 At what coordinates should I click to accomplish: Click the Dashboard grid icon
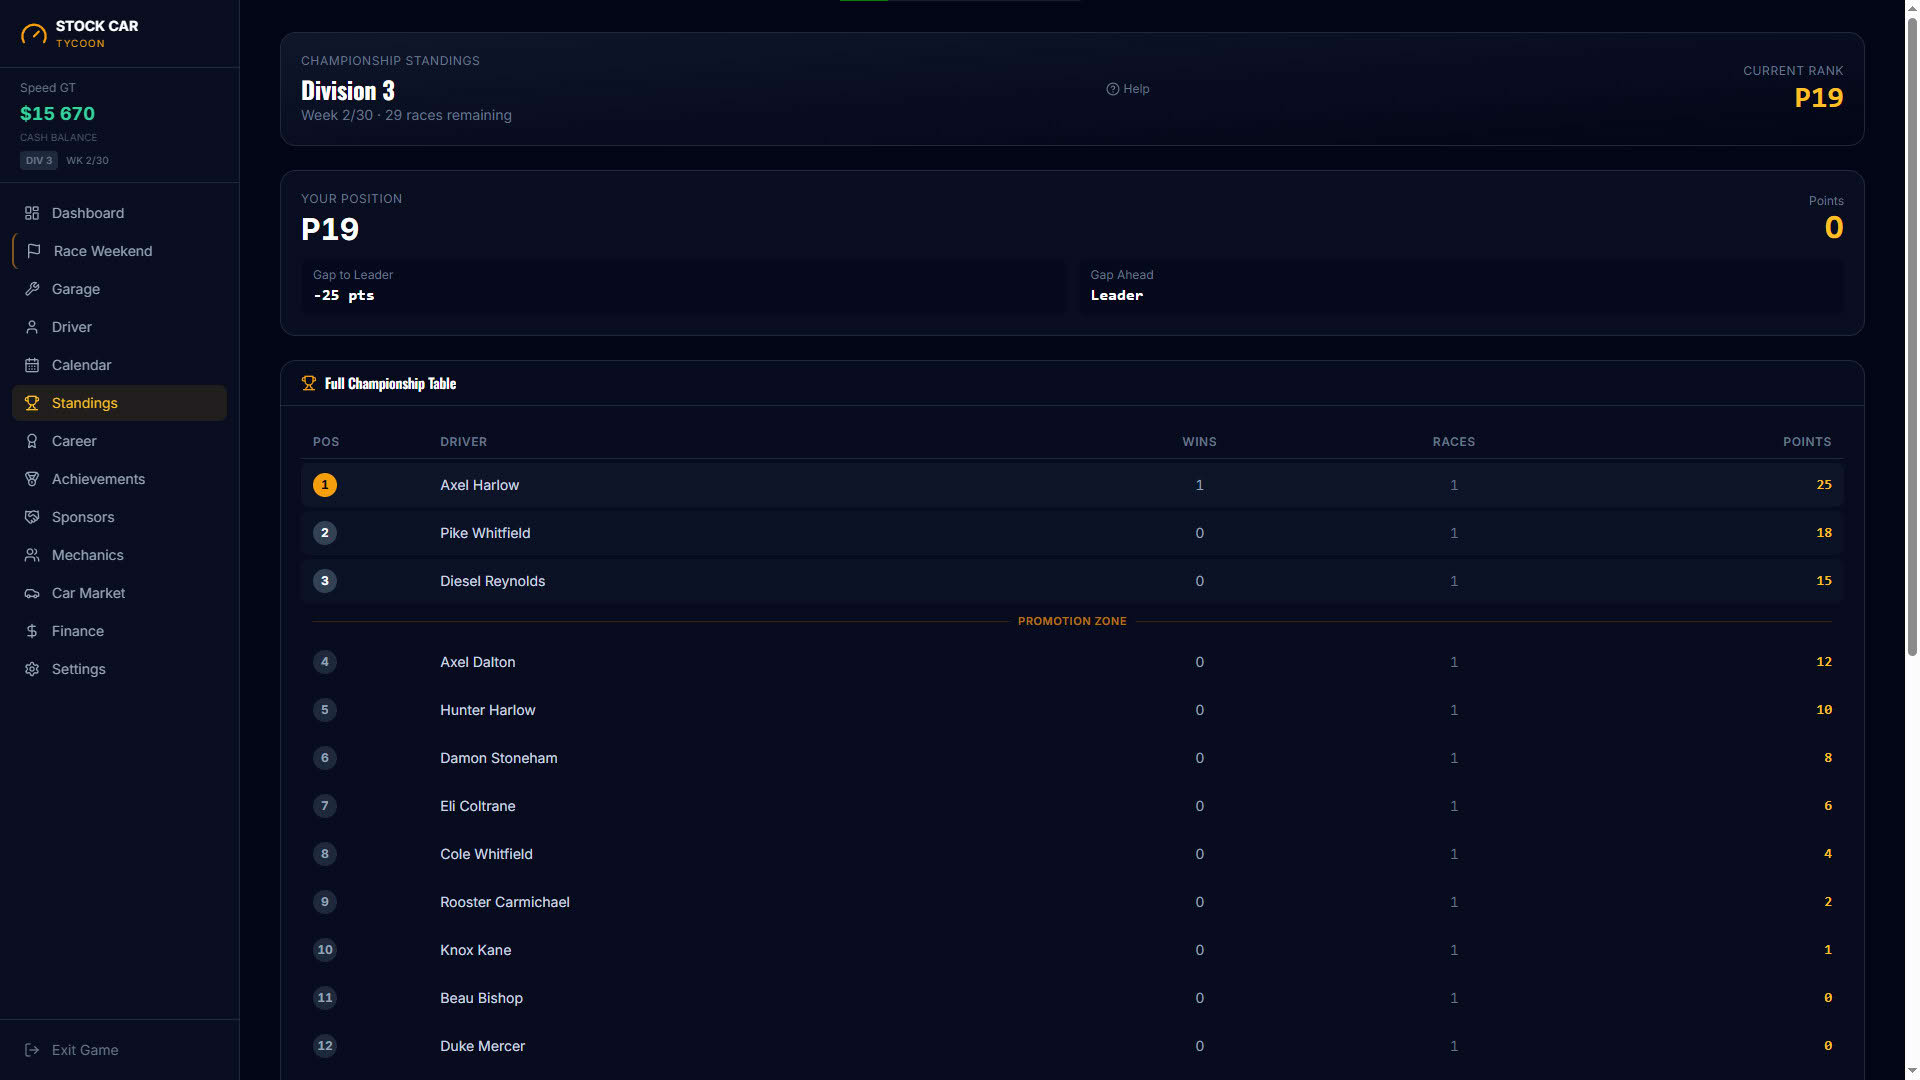tap(32, 213)
